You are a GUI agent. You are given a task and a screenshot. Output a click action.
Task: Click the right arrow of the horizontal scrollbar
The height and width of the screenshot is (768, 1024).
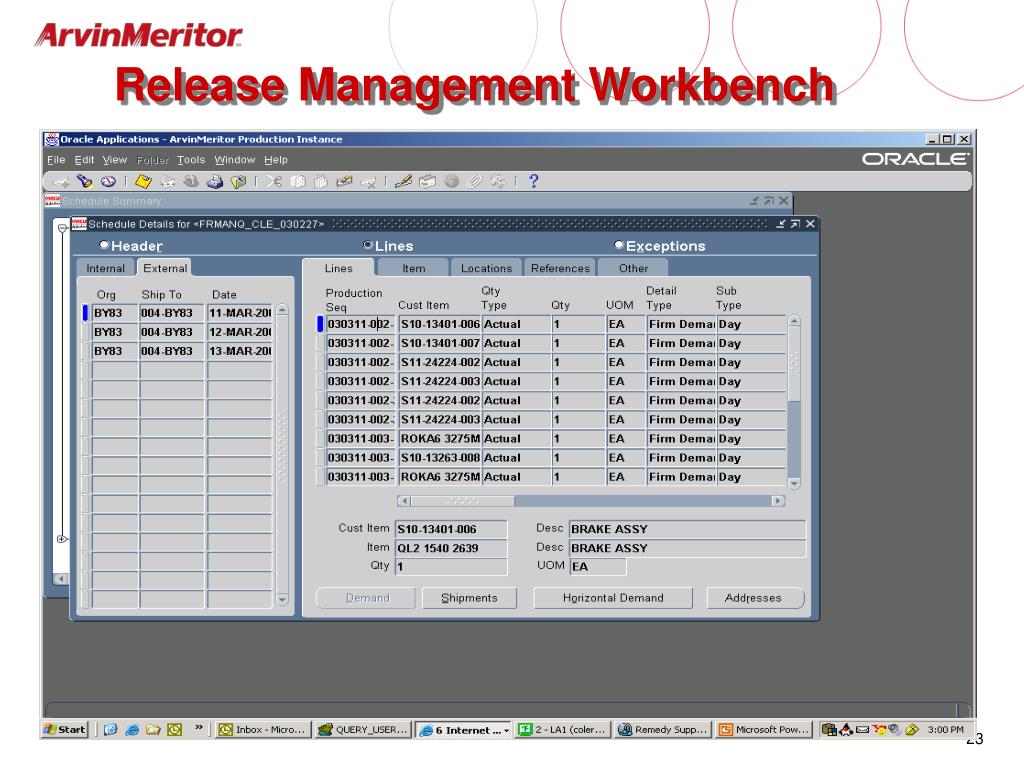(778, 501)
